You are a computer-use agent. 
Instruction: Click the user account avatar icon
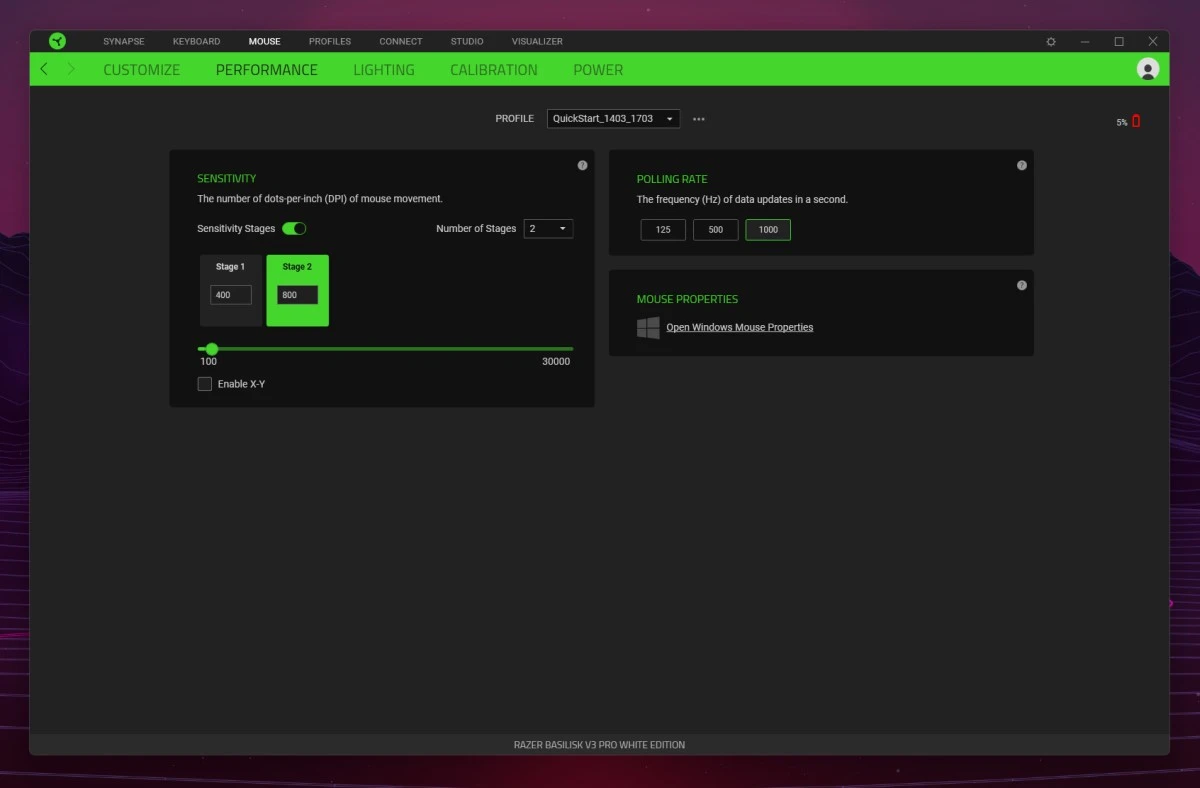pos(1147,69)
